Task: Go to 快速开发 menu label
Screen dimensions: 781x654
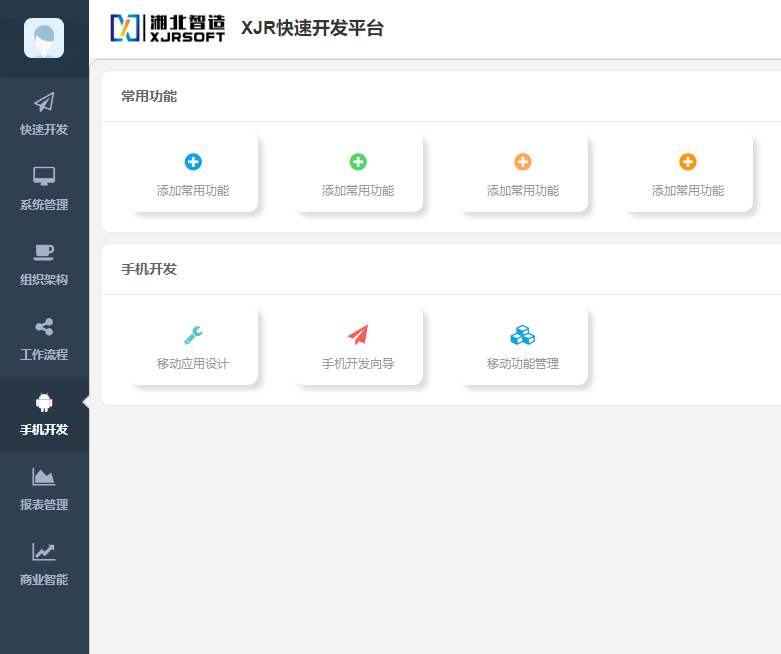Action: click(x=44, y=130)
